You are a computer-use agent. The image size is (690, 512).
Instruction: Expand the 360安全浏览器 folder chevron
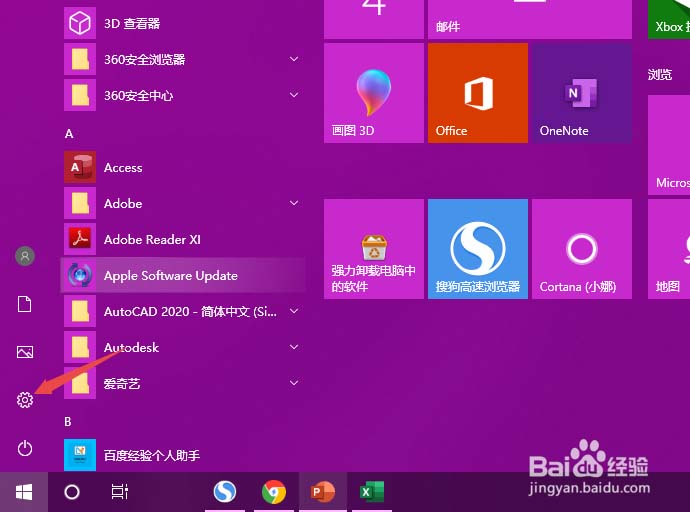(x=294, y=59)
